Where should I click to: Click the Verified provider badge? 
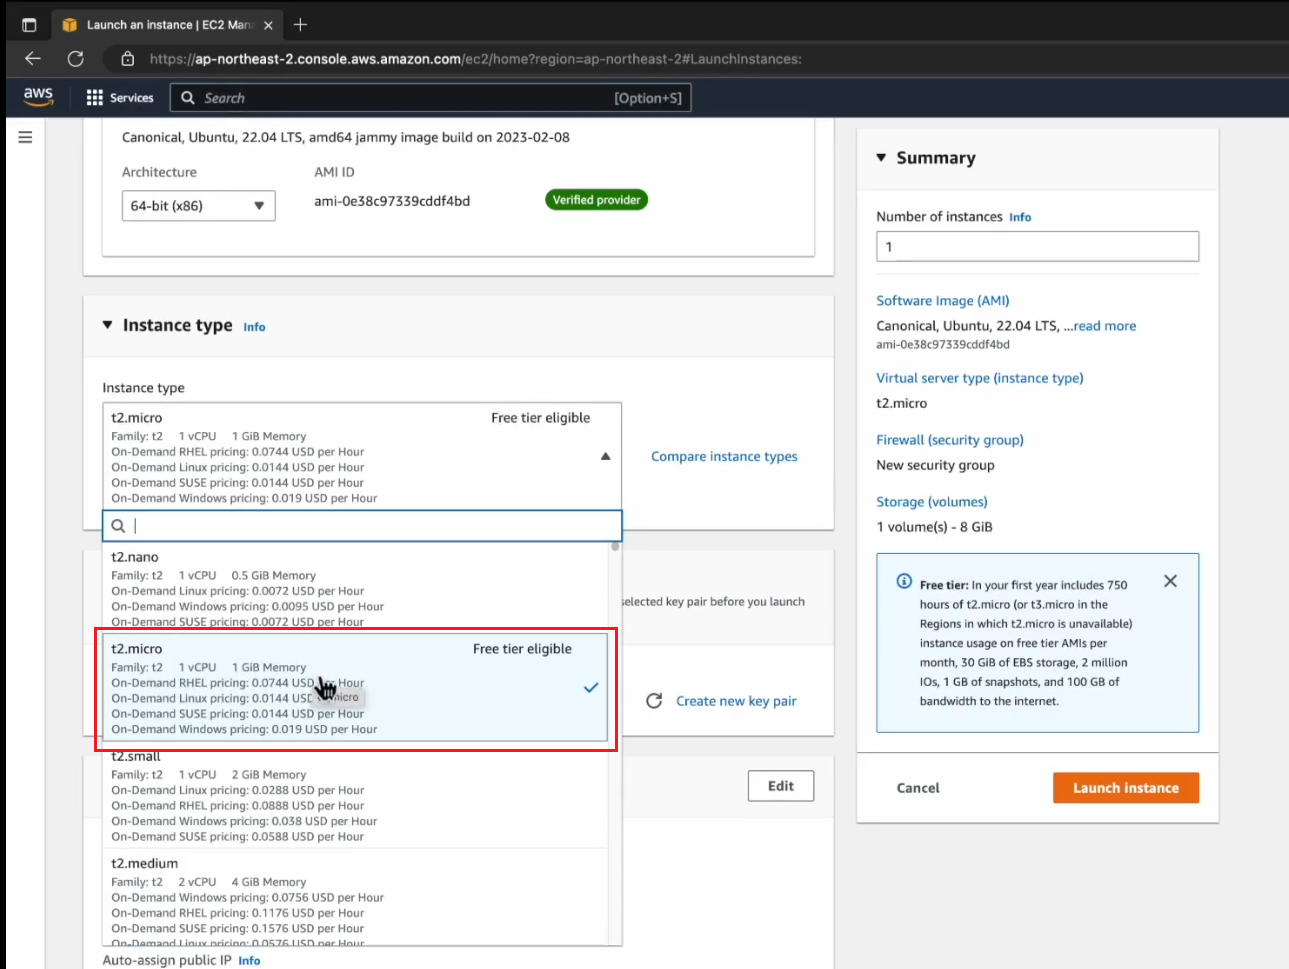(x=596, y=200)
